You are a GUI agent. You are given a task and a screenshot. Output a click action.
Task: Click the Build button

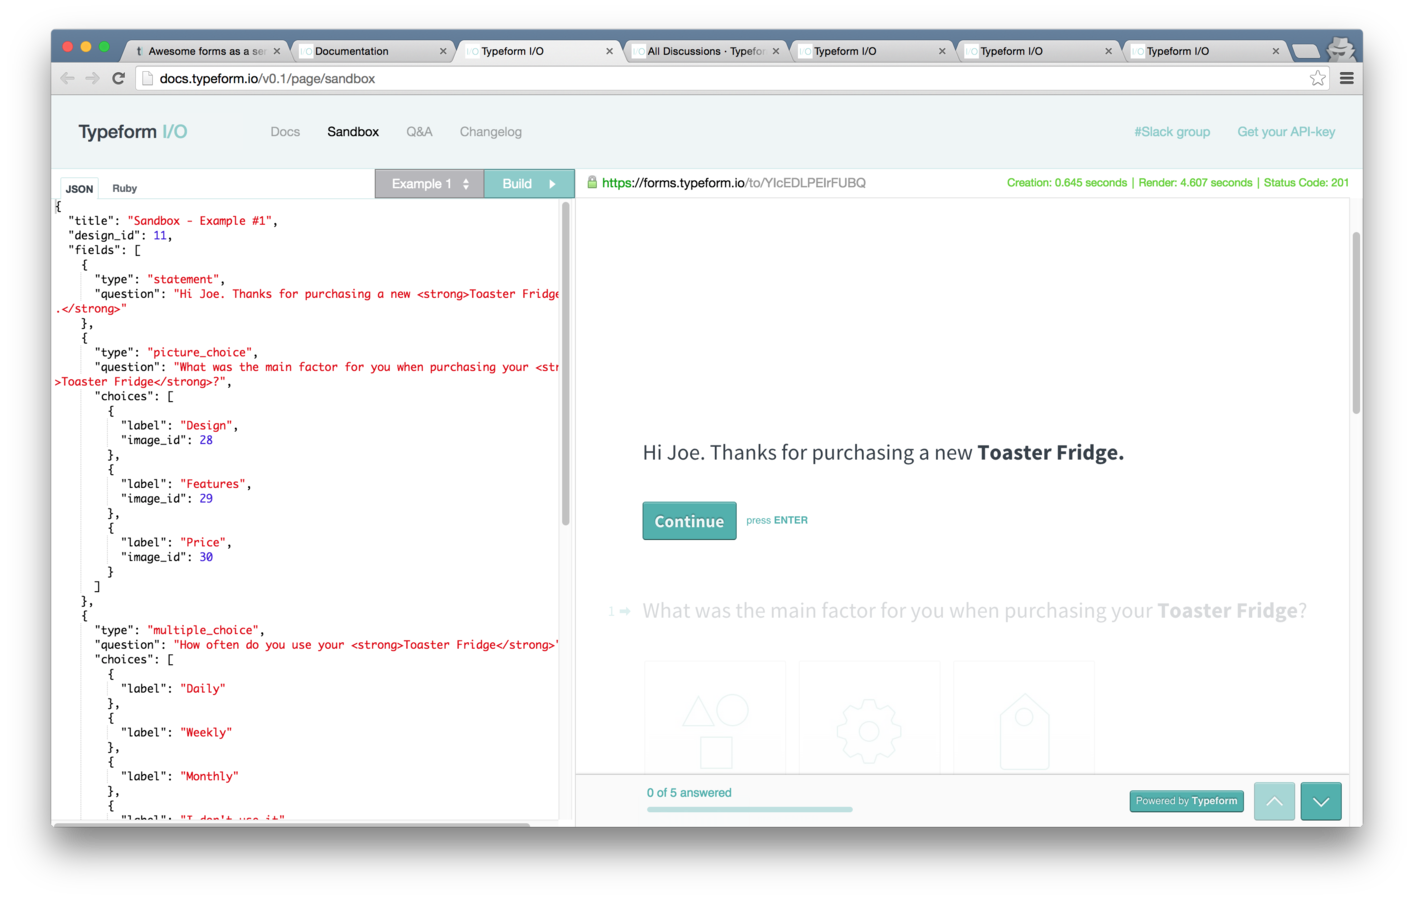[x=529, y=184]
